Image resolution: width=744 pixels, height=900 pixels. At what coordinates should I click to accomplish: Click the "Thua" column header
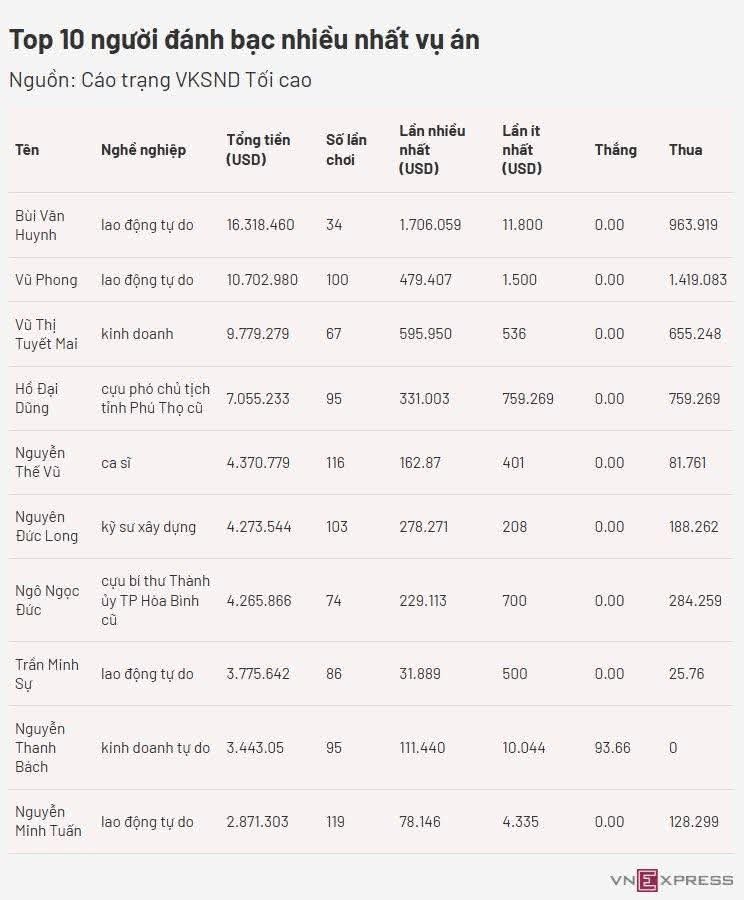[685, 150]
